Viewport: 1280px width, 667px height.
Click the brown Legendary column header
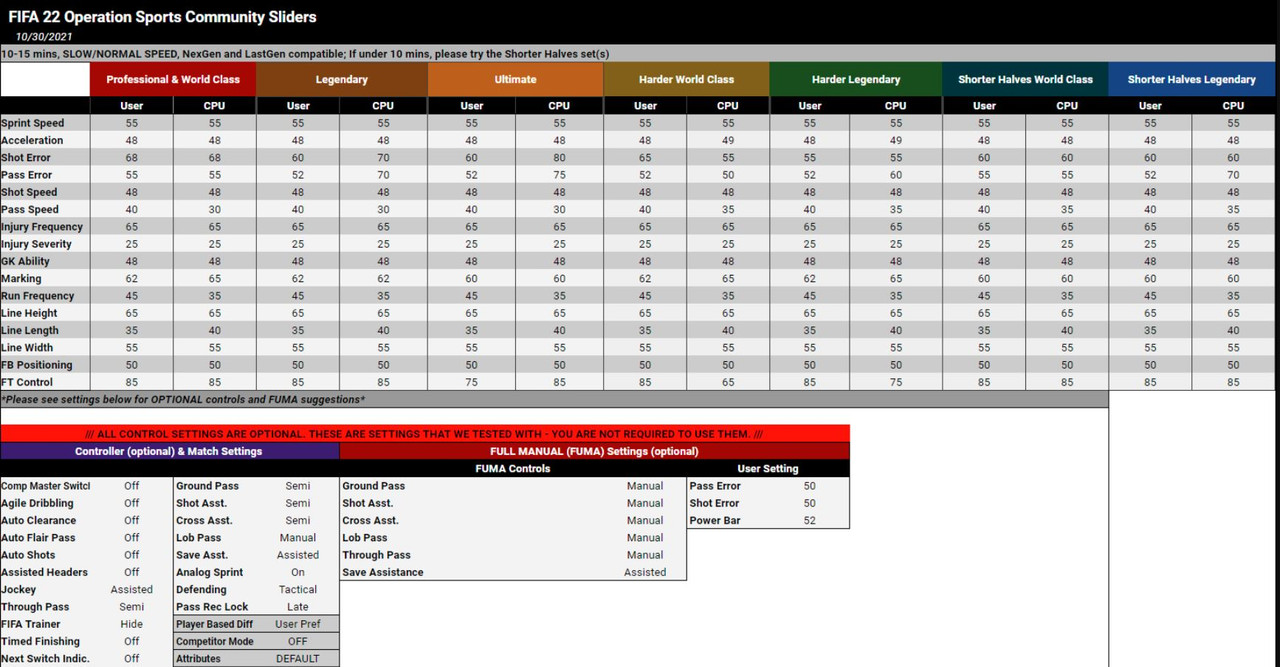coord(342,80)
